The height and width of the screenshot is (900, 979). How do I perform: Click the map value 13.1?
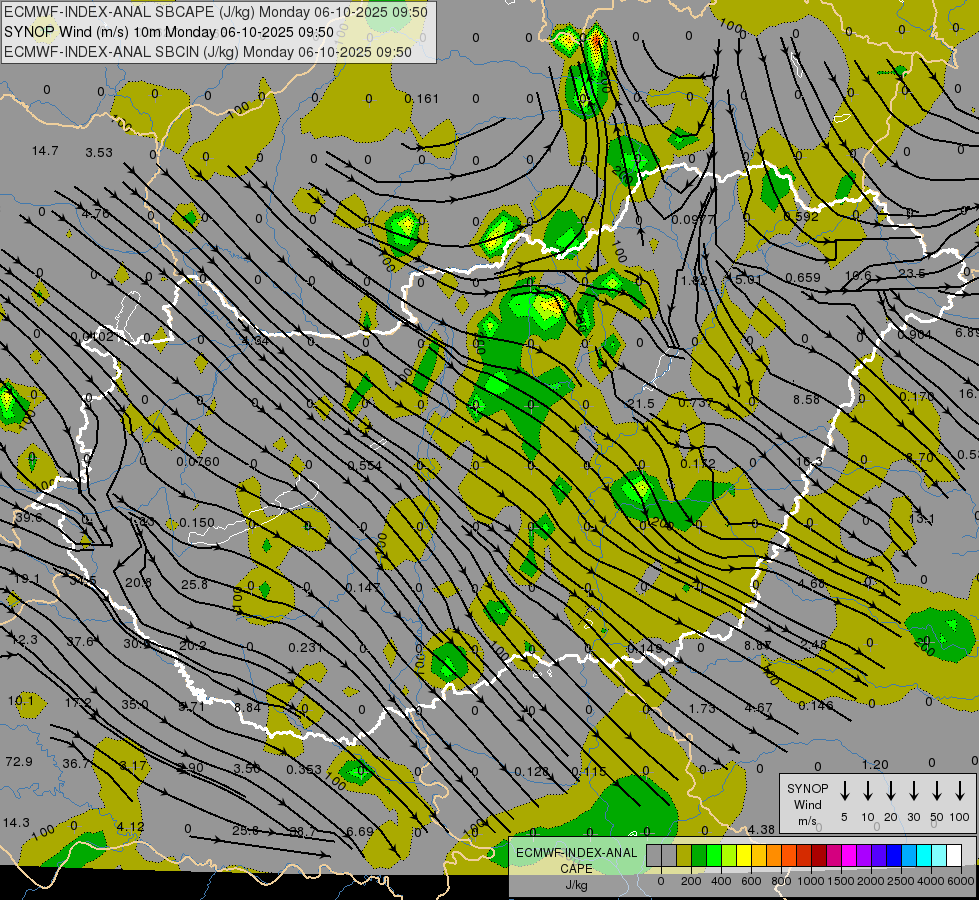point(922,519)
